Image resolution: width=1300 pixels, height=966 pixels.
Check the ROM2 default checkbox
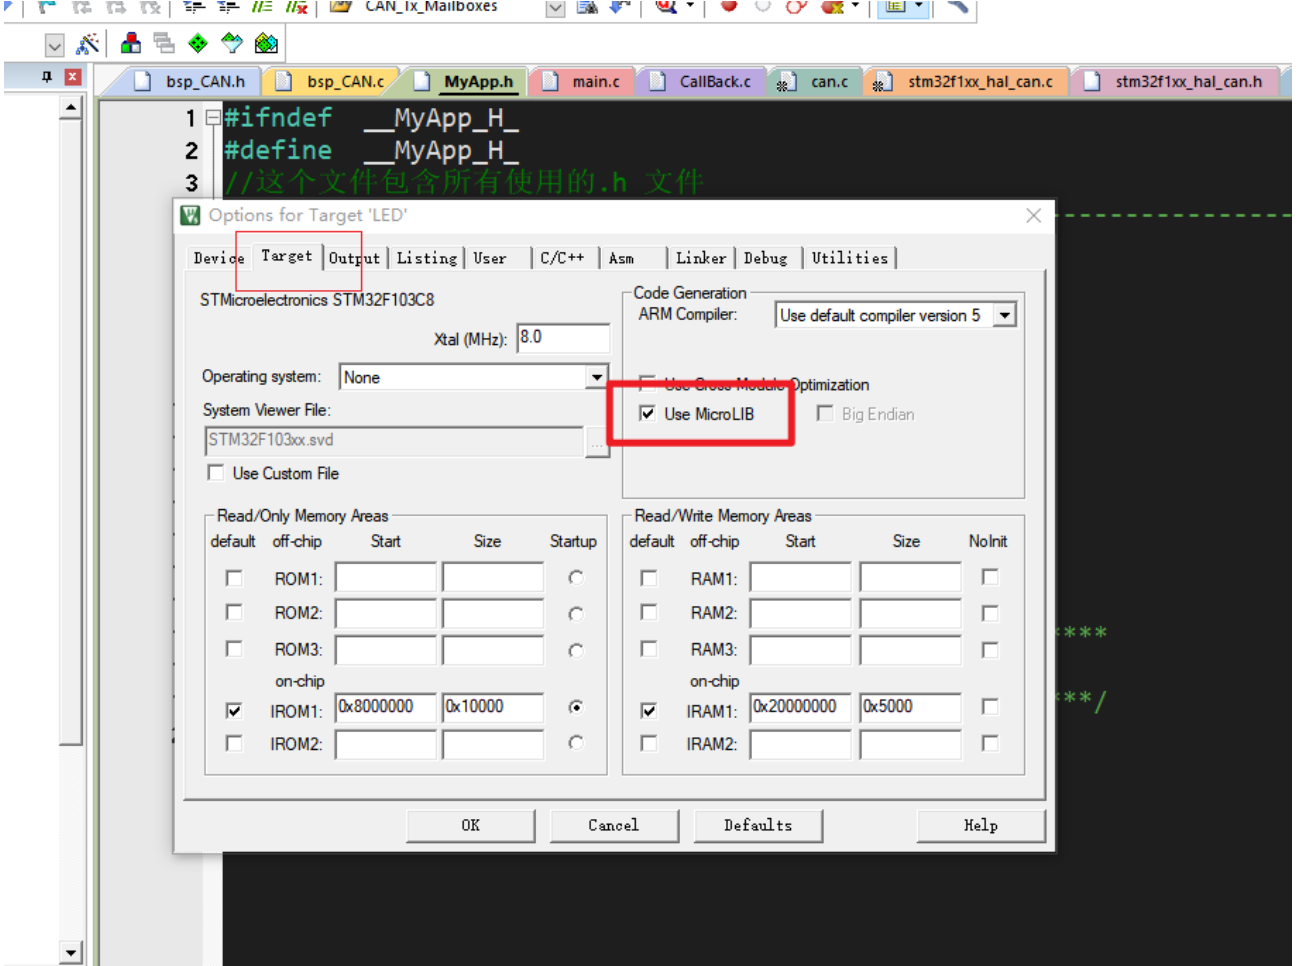coord(234,612)
